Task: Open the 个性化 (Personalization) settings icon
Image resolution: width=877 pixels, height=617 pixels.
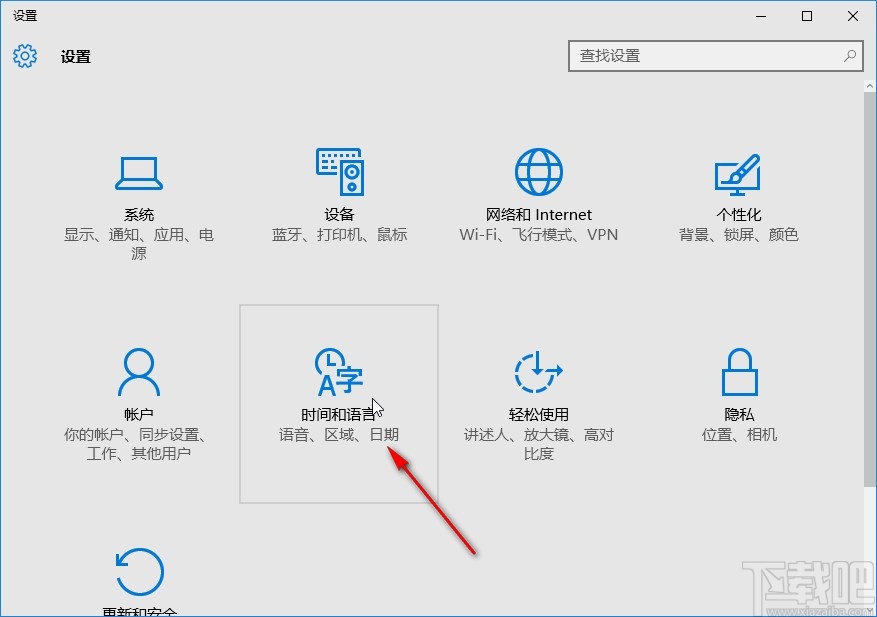Action: [738, 172]
